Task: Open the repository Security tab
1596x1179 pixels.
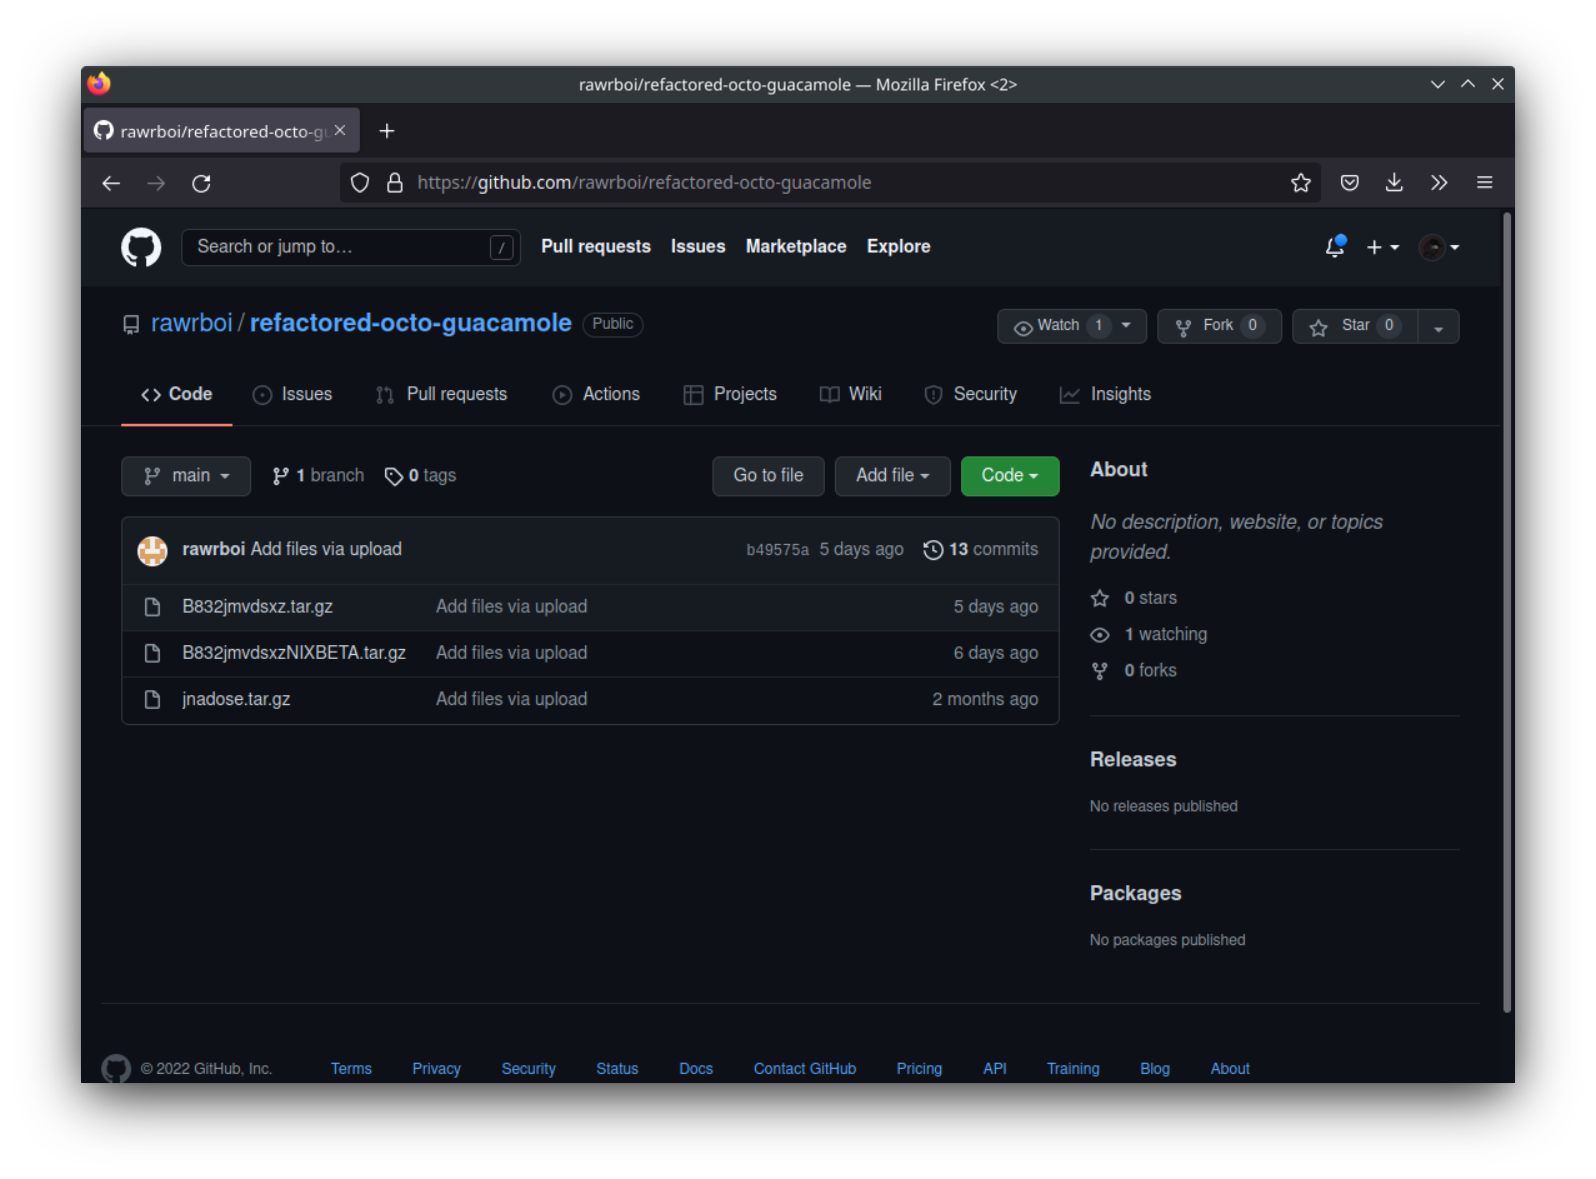Action: tap(971, 394)
